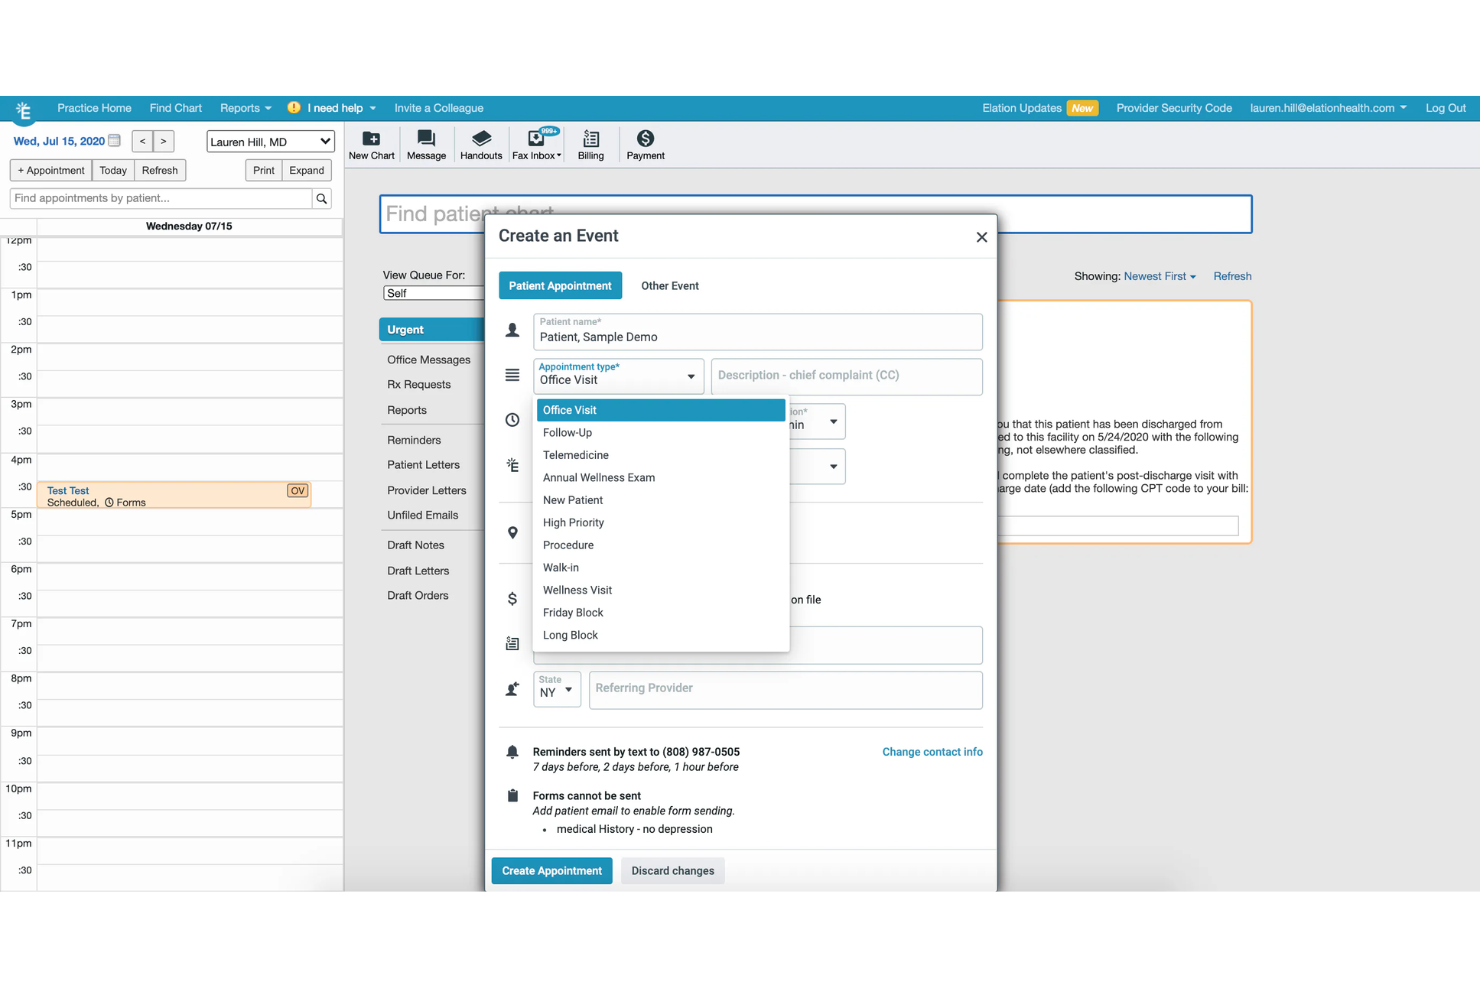1480x987 pixels.
Task: Select New Patient appointment type
Action: click(660, 500)
